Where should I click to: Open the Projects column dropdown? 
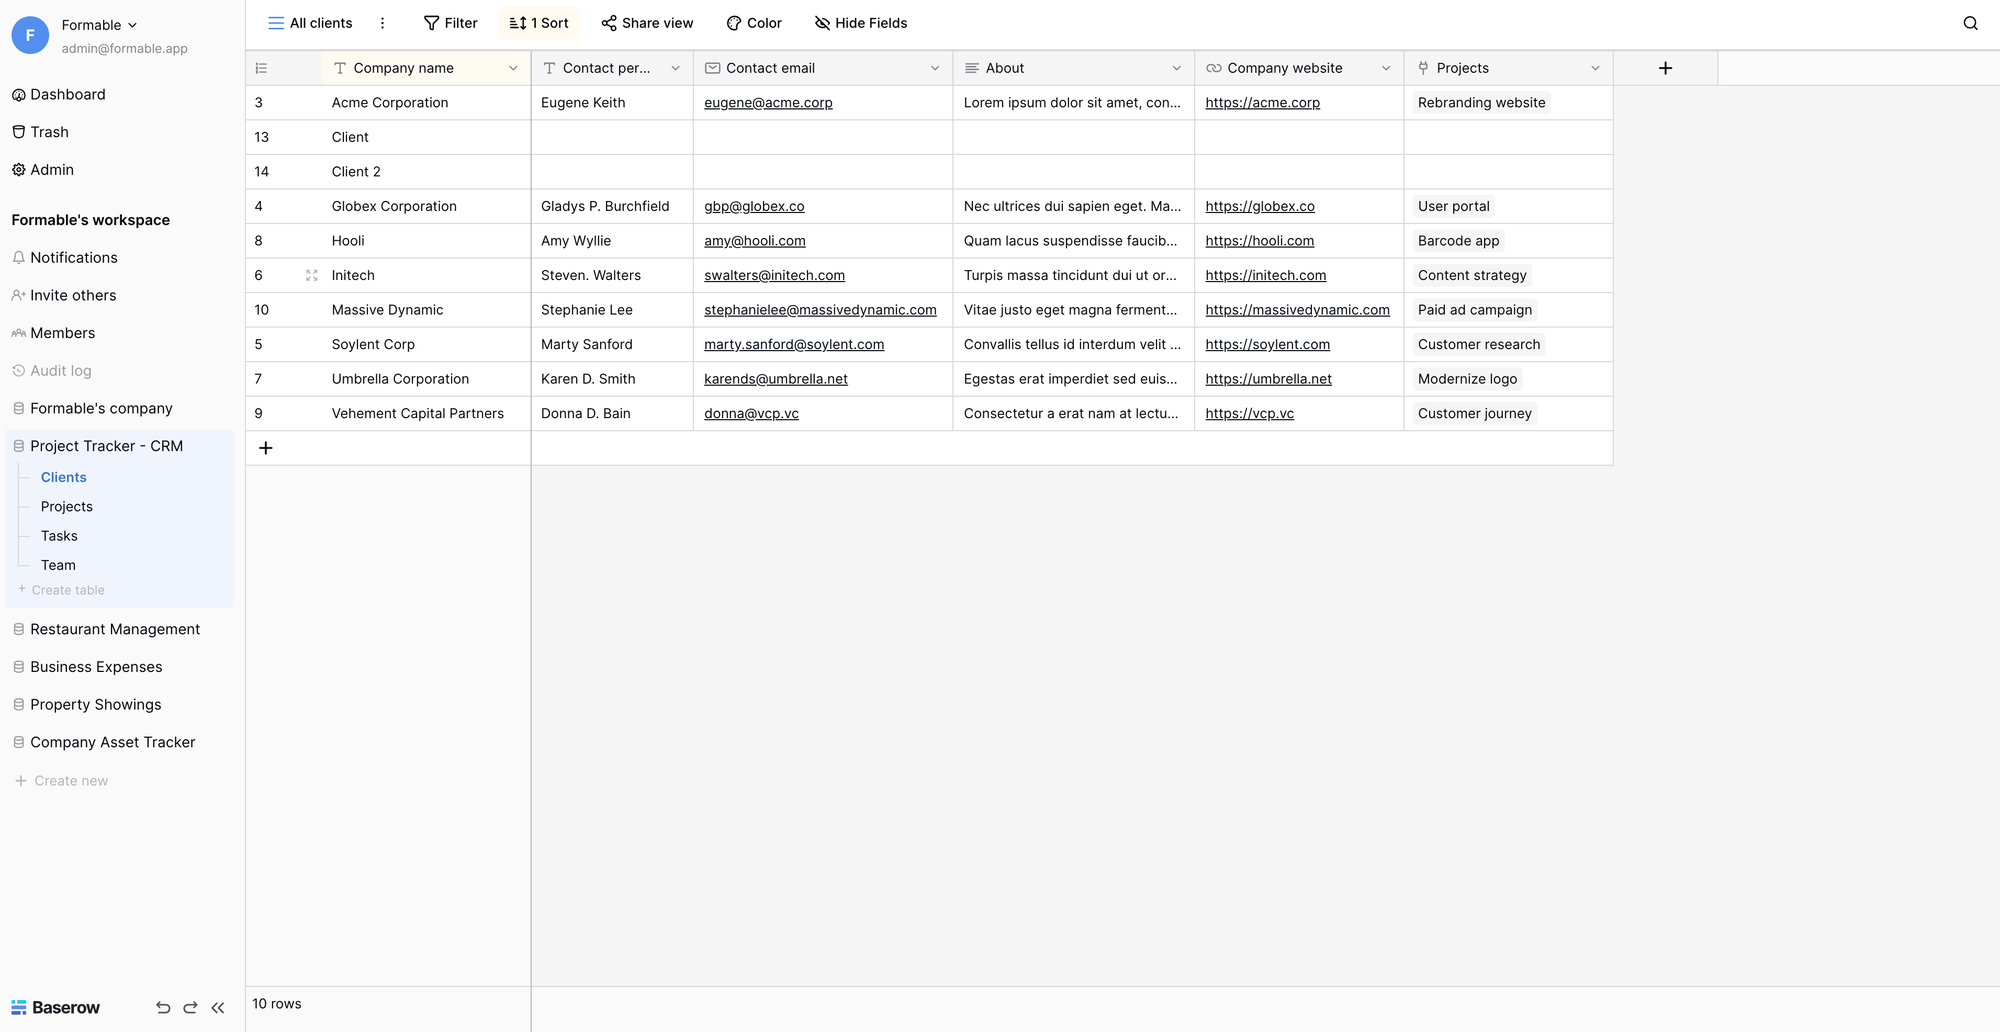coord(1595,68)
